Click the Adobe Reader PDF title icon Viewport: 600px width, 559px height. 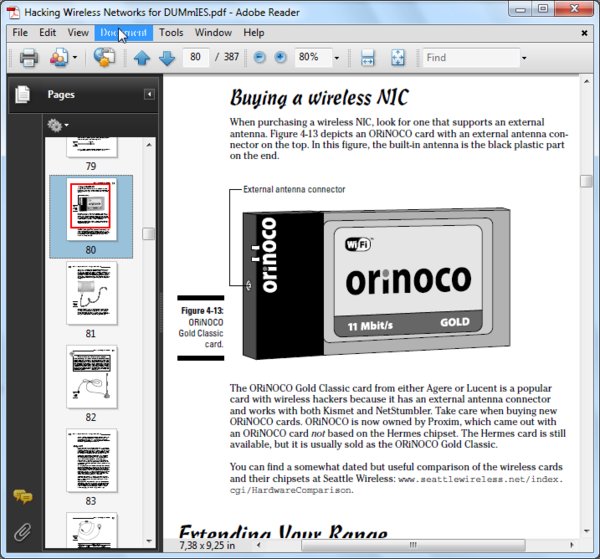(x=14, y=12)
